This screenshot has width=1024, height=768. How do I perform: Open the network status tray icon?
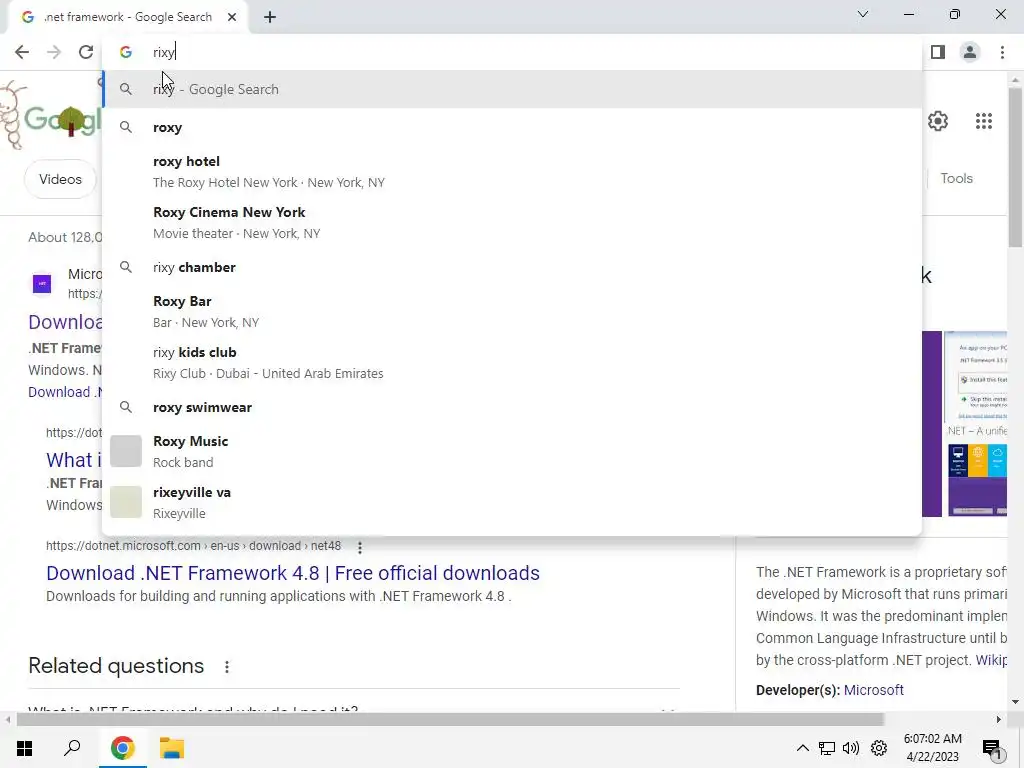(x=827, y=748)
